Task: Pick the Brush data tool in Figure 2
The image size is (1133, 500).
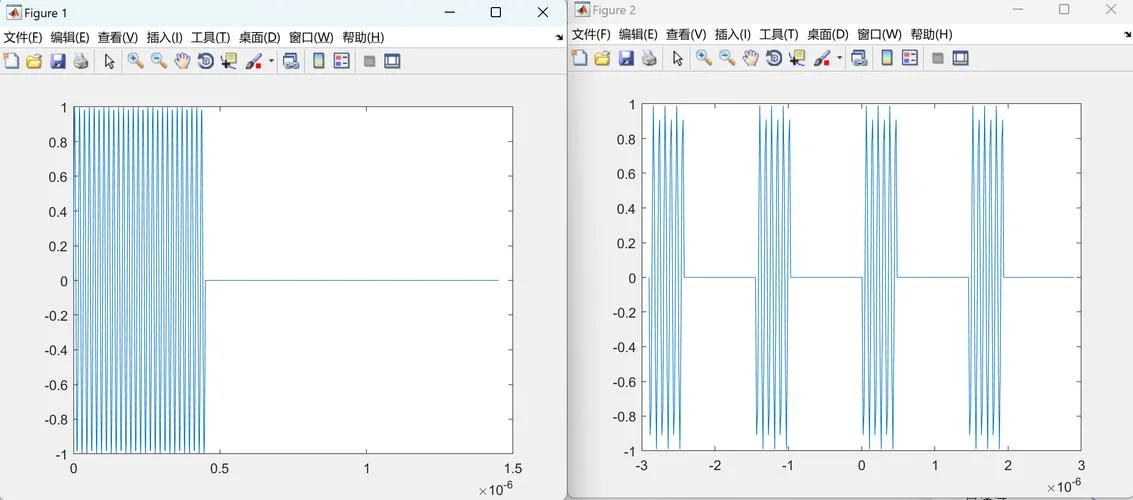Action: click(821, 59)
